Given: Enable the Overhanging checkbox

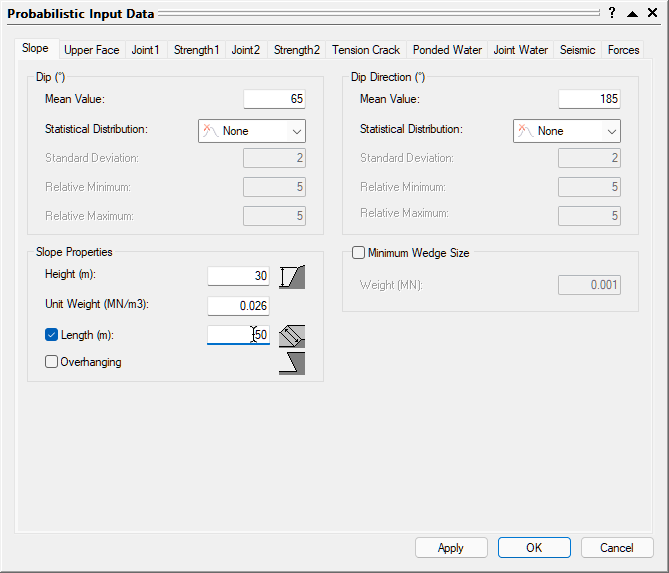Looking at the screenshot, I should pos(52,362).
